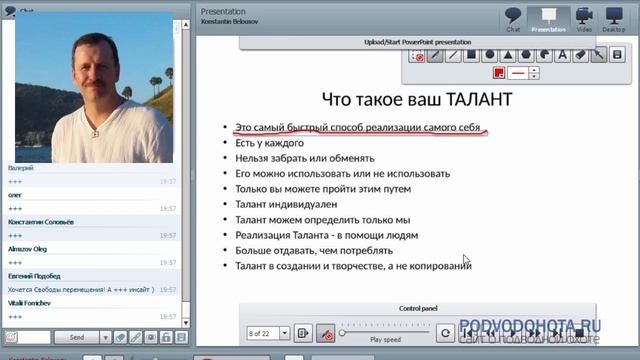This screenshot has width=640, height=360.
Task: Select chat user name 'Евгений Подобед'
Action: (x=34, y=276)
